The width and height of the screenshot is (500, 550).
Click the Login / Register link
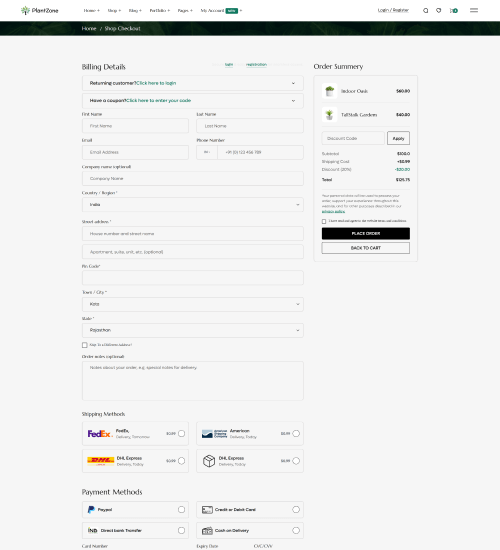pos(393,10)
